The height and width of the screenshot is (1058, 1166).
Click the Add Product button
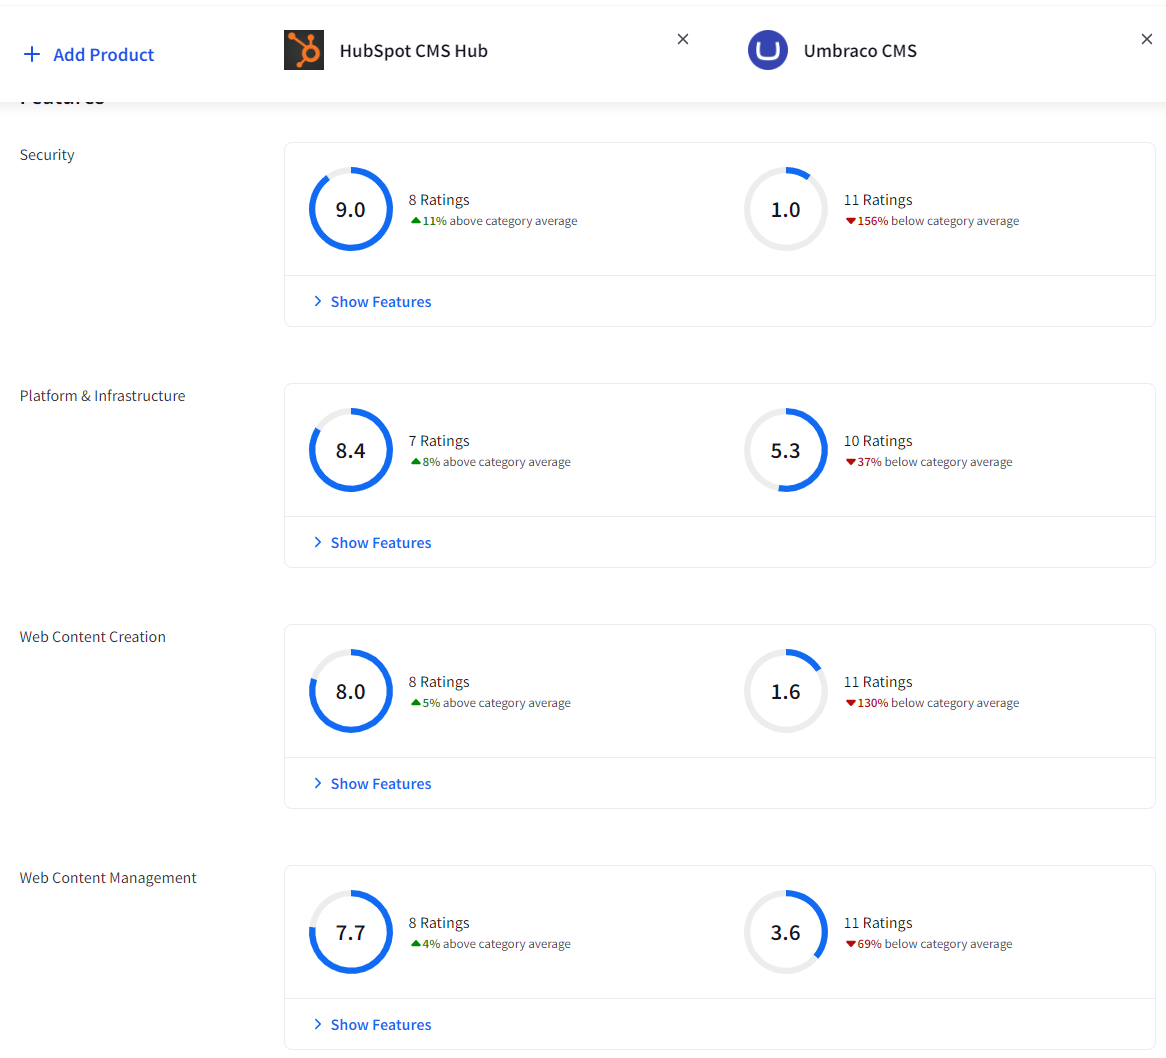(88, 55)
